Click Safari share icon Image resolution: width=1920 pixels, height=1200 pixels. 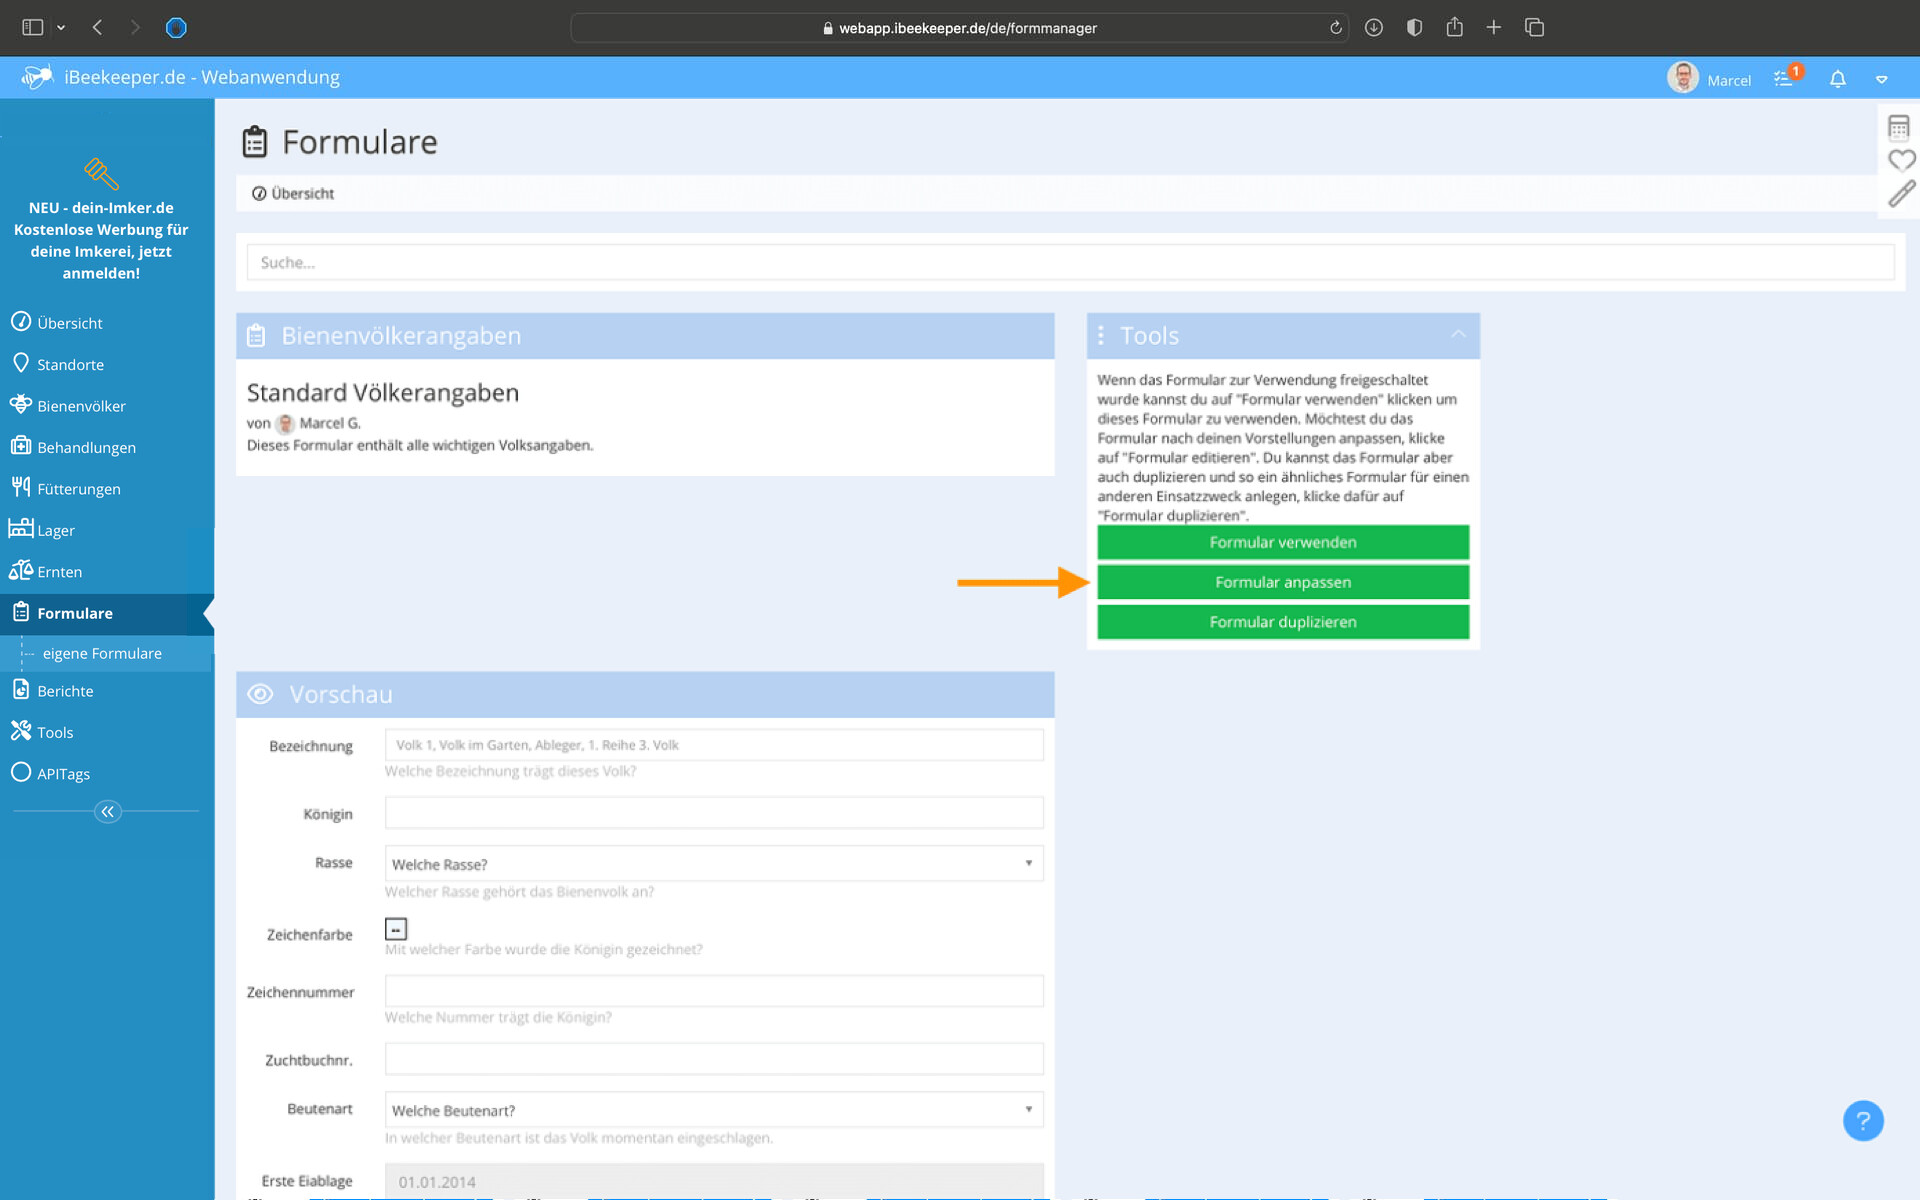pyautogui.click(x=1454, y=27)
